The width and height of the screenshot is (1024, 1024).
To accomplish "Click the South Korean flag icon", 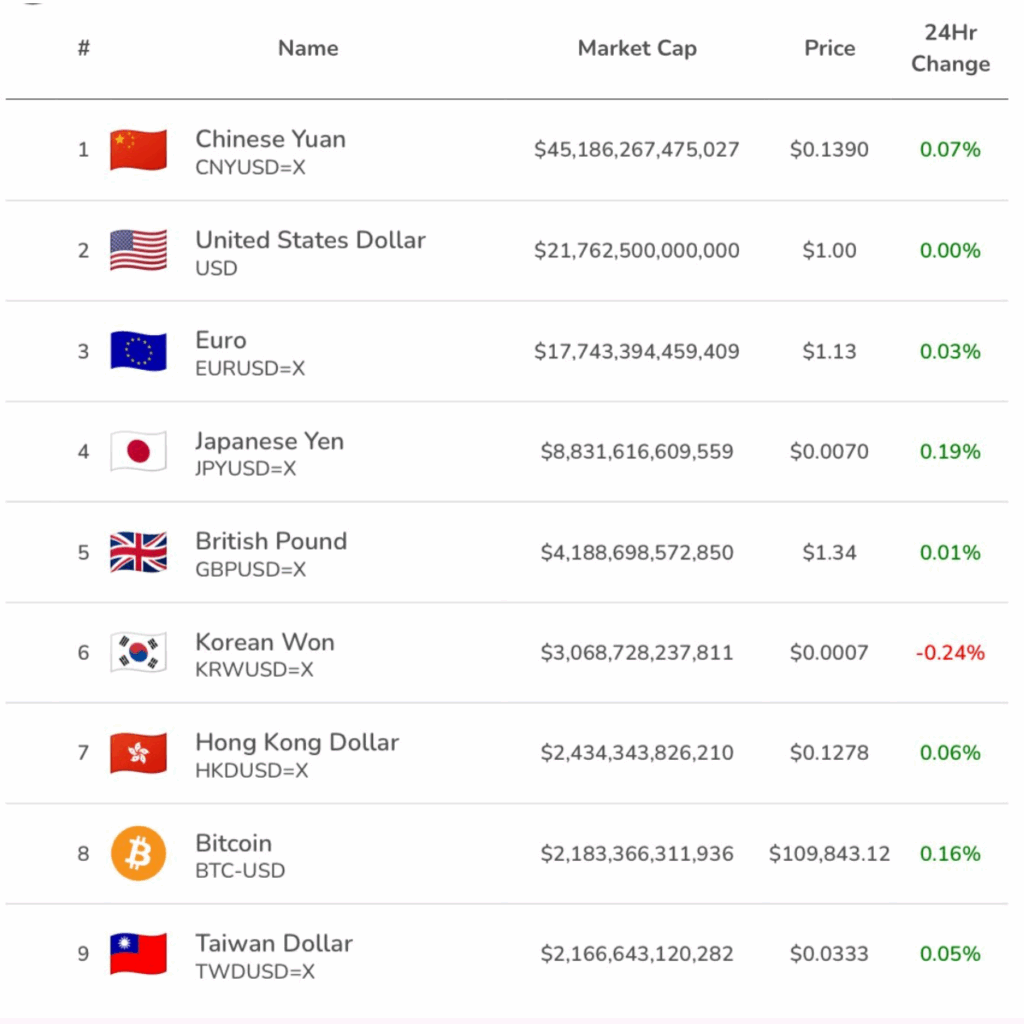I will pyautogui.click(x=138, y=653).
